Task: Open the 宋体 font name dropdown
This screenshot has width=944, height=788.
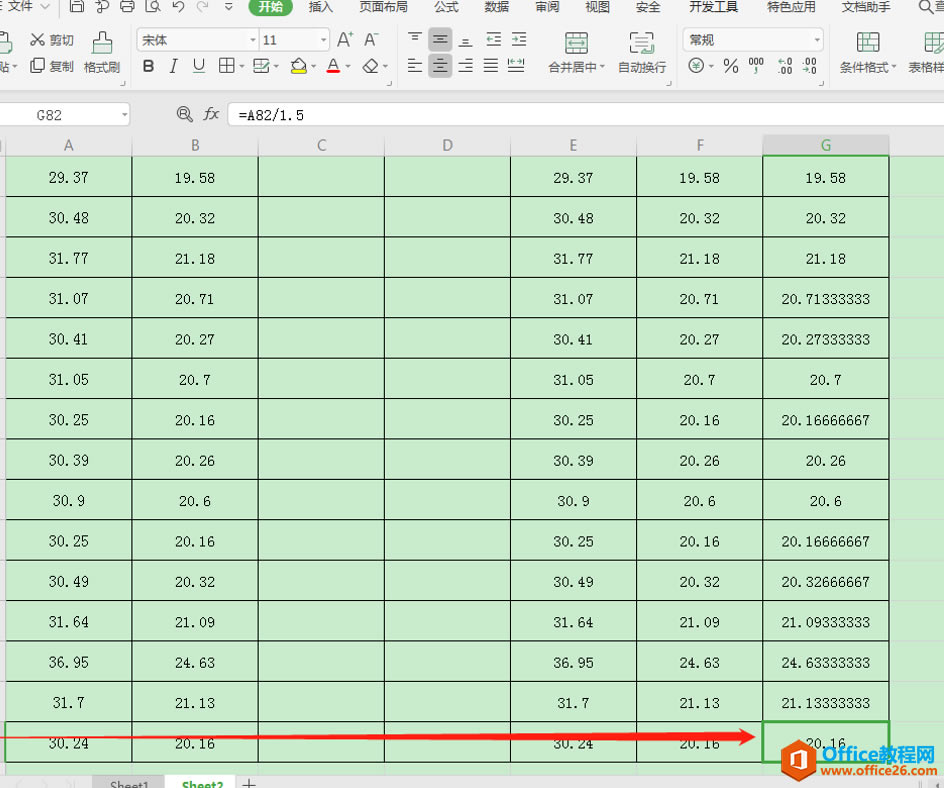Action: [x=253, y=40]
